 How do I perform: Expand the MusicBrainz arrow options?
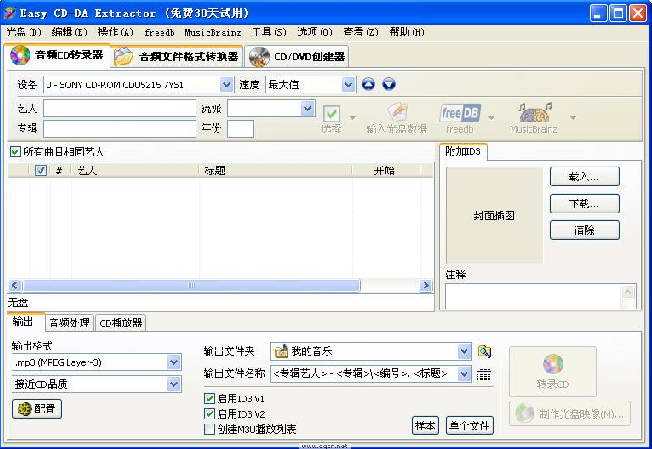573,118
